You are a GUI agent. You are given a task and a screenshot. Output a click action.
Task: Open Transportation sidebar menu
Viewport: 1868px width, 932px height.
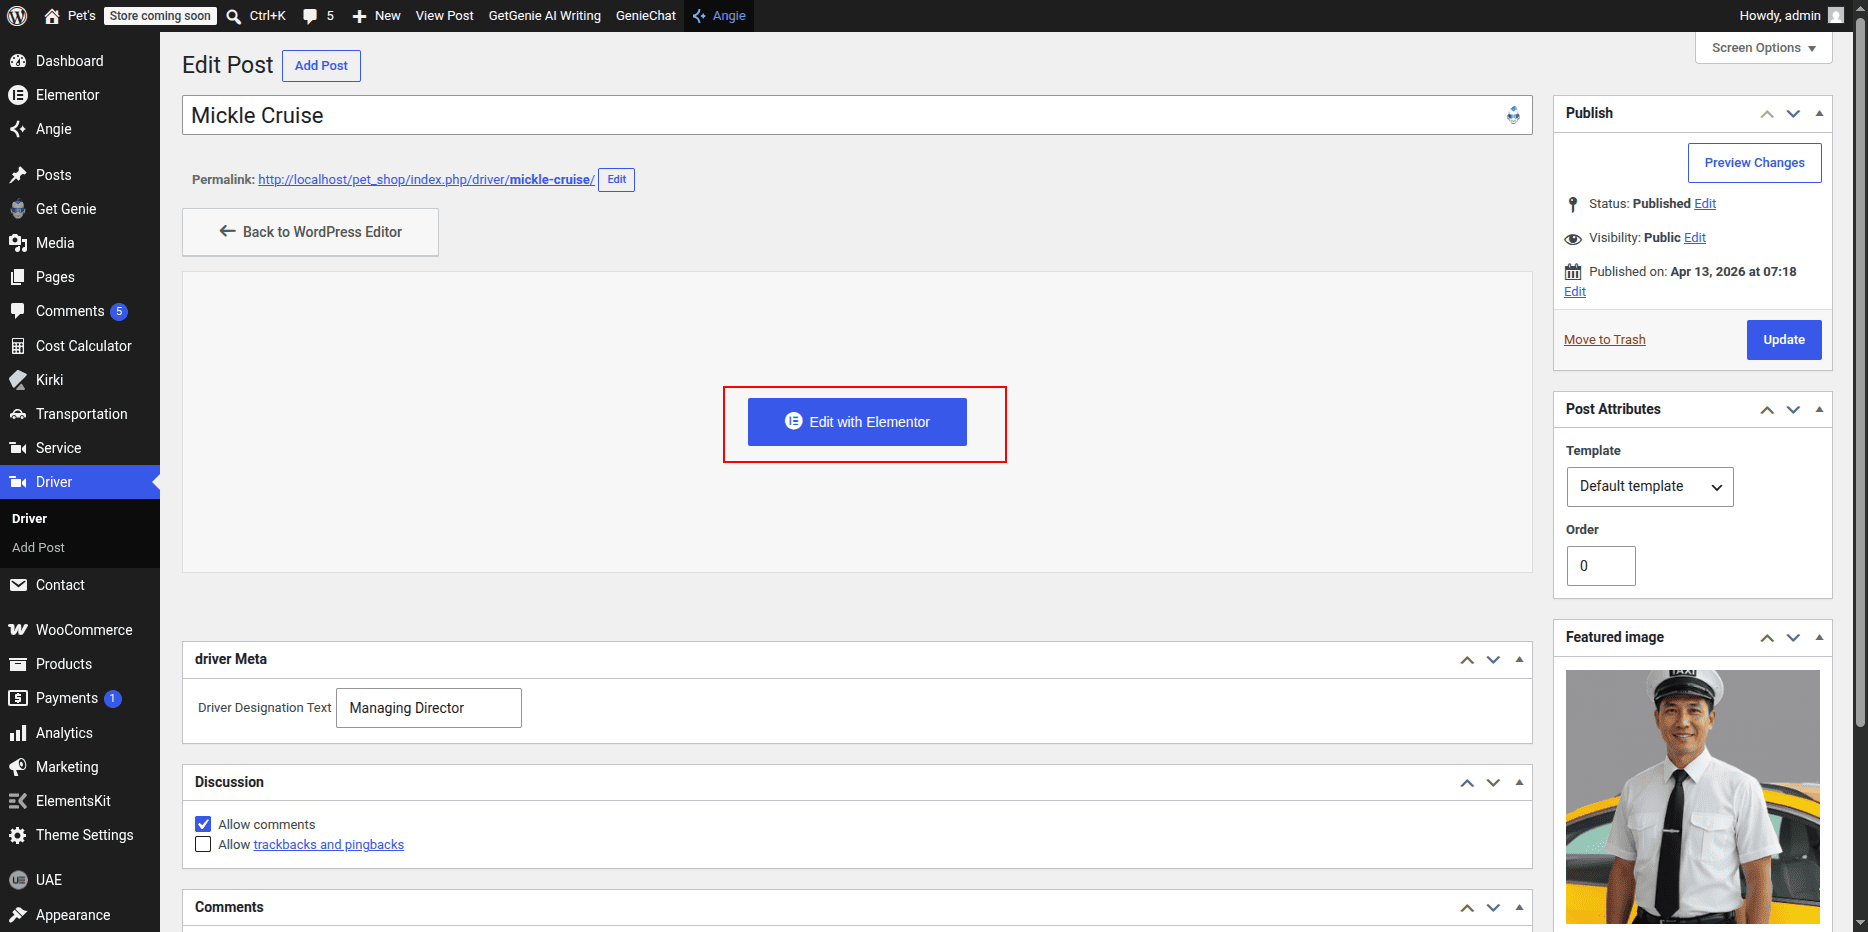[x=80, y=414]
